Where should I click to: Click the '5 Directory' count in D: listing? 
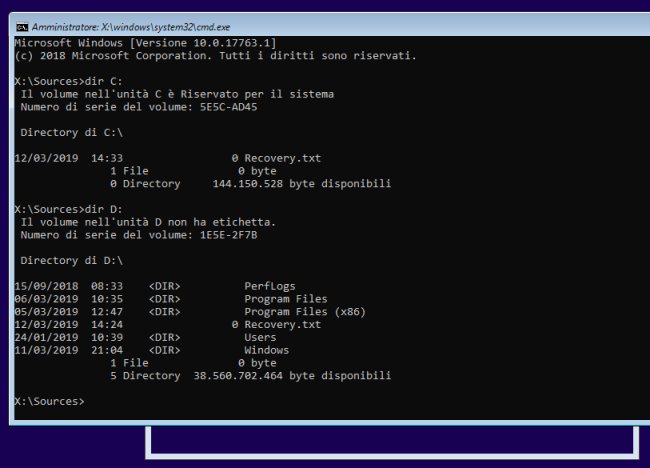tap(145, 376)
